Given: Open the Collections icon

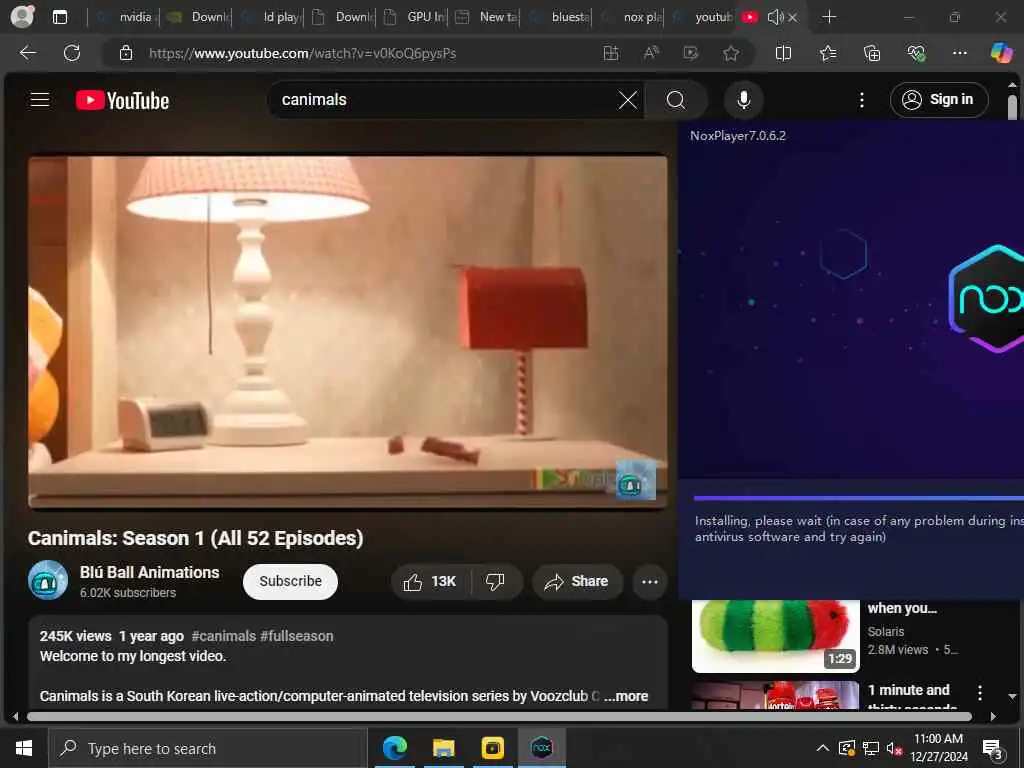Looking at the screenshot, I should [872, 53].
